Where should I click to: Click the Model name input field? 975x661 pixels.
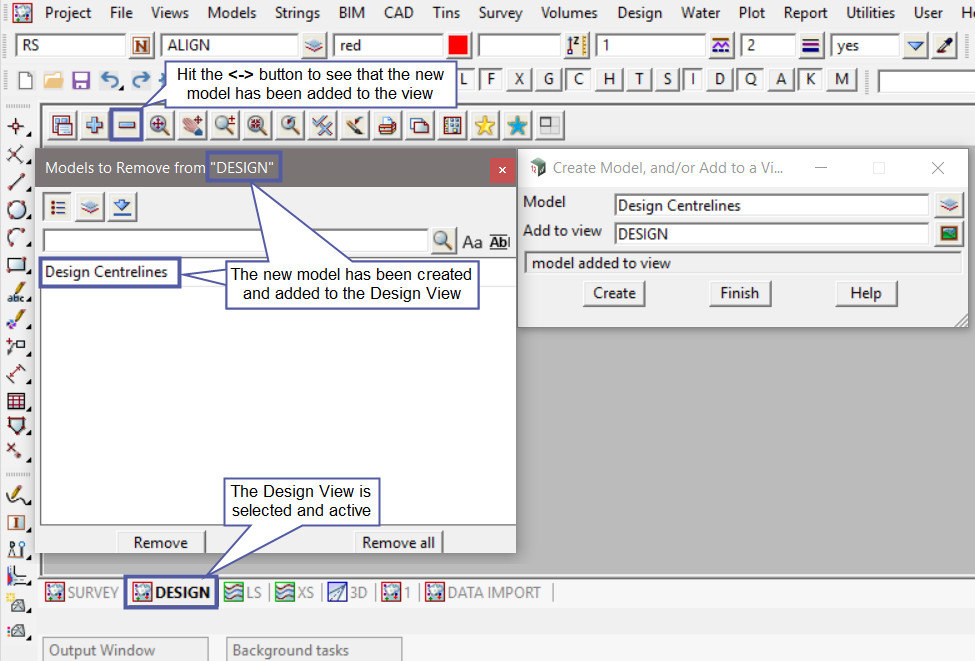pos(772,205)
